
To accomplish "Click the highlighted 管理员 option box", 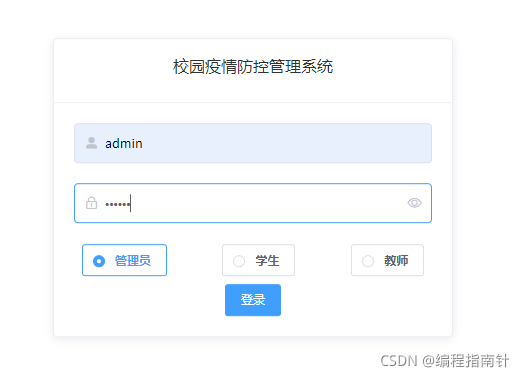I will (x=125, y=260).
